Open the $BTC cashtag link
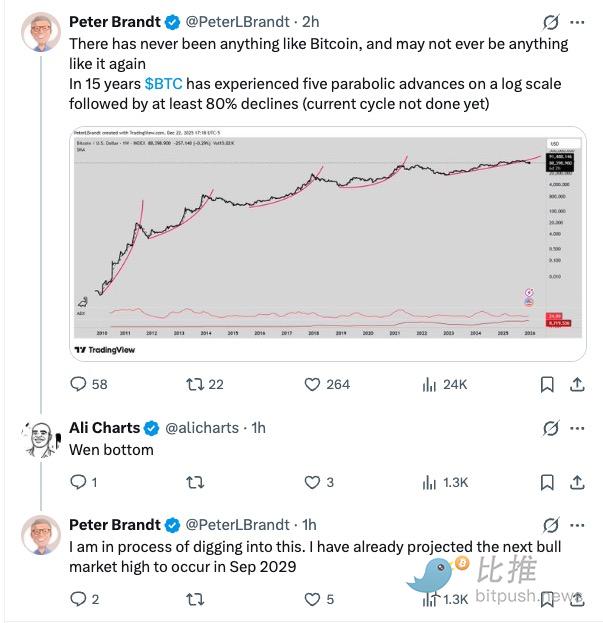 pos(164,85)
